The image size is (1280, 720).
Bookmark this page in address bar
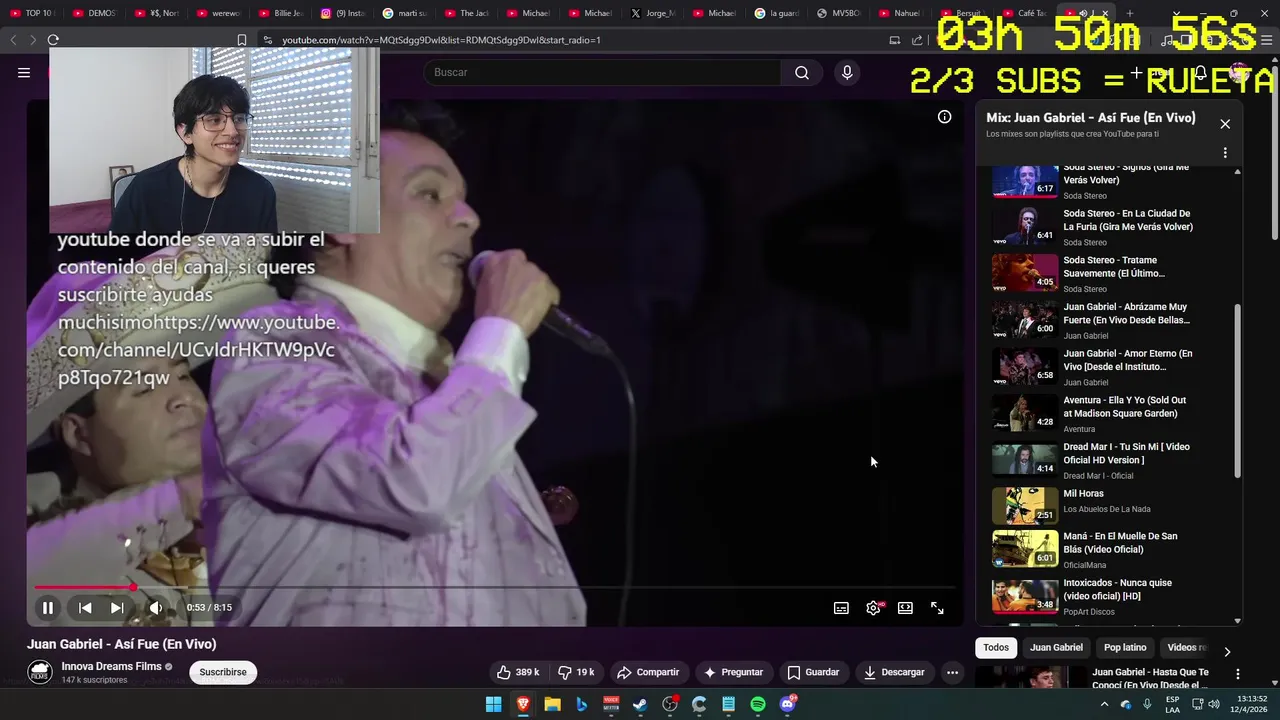tap(241, 40)
